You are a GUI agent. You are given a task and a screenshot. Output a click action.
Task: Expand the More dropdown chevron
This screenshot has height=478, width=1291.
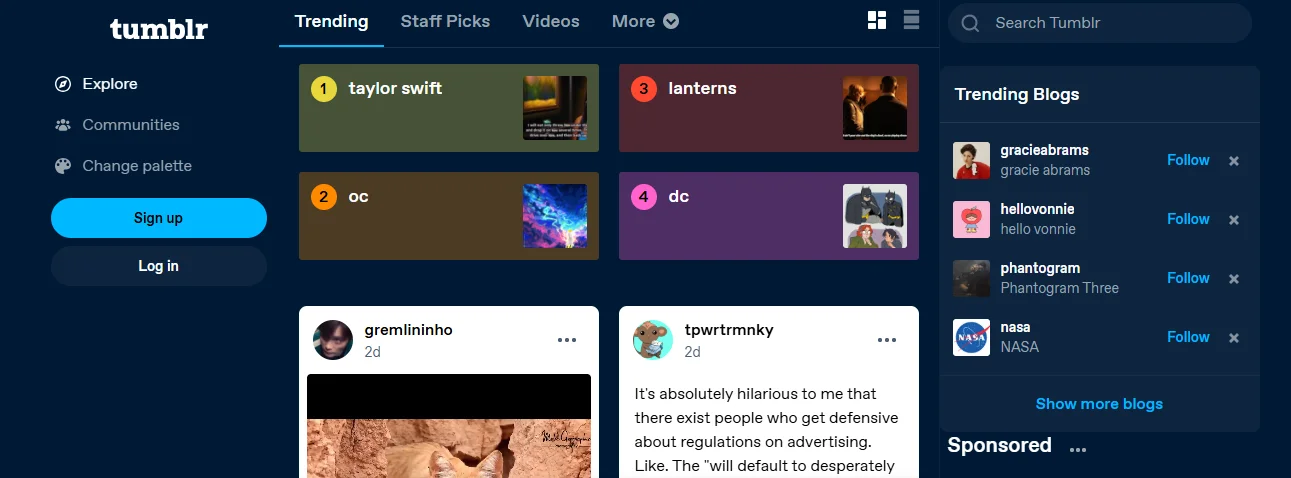click(671, 21)
